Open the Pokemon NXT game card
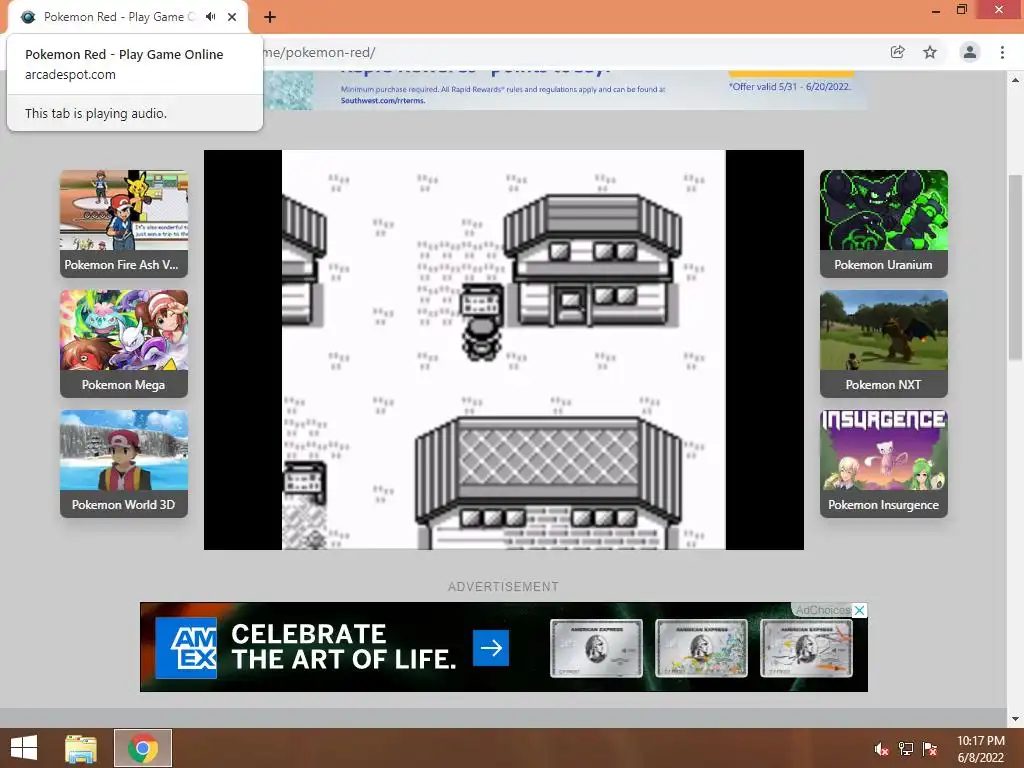1024x768 pixels. coord(884,344)
